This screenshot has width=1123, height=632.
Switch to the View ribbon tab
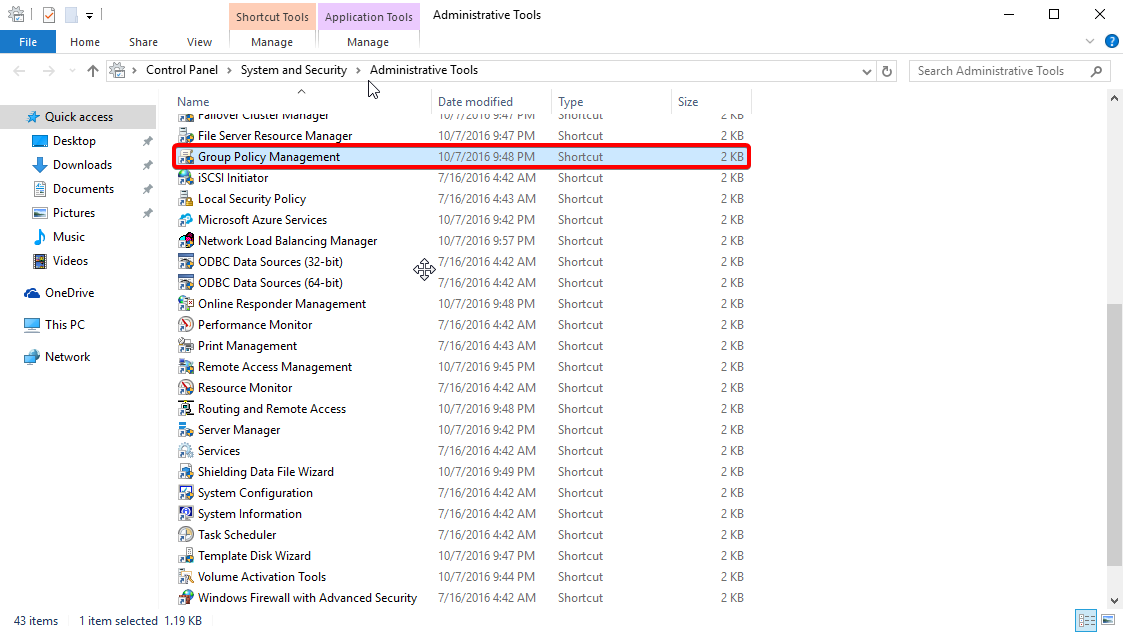tap(199, 42)
